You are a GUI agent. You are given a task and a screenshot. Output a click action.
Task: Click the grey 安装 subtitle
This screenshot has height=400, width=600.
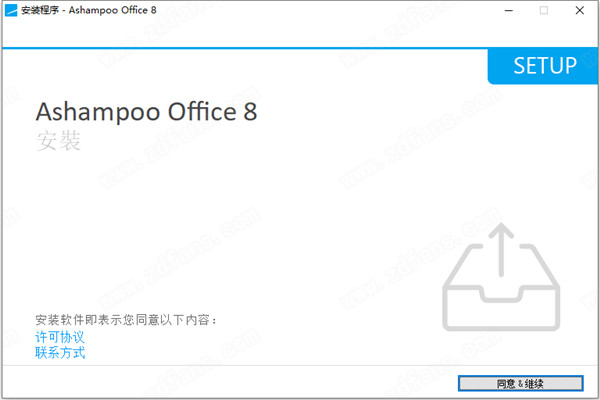[x=57, y=140]
